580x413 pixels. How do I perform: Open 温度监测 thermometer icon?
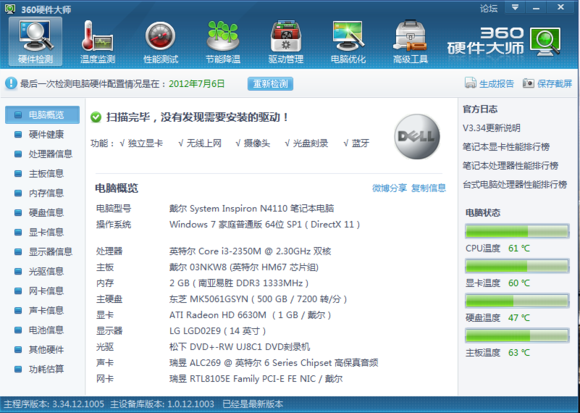[98, 41]
